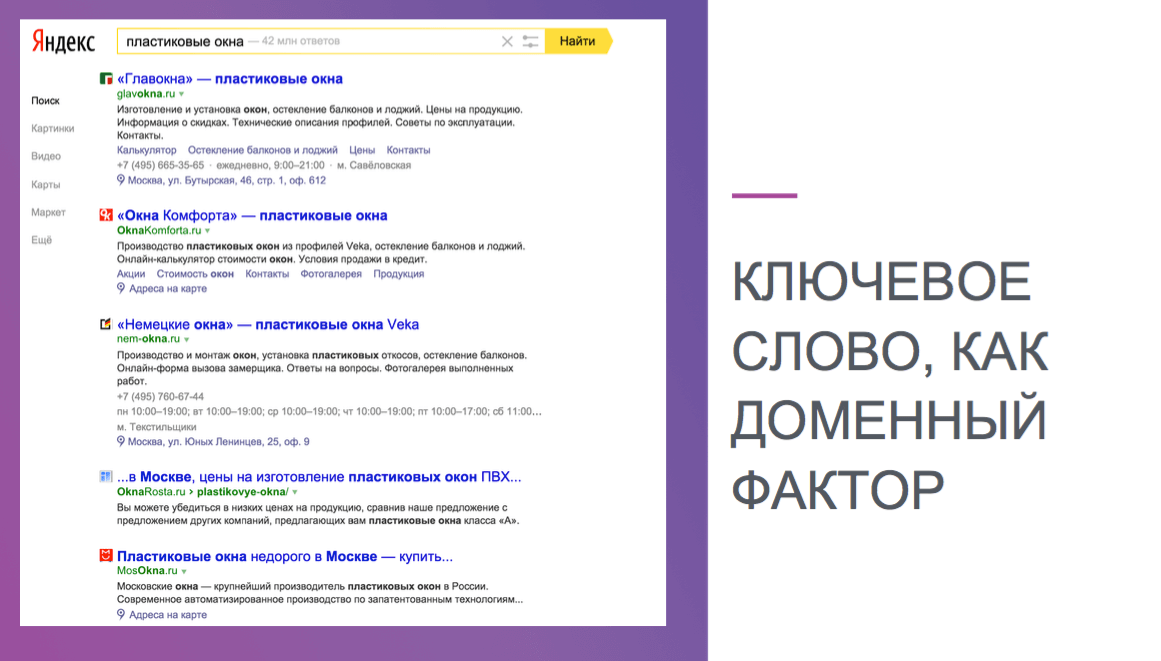Image resolution: width=1161 pixels, height=661 pixels.
Task: Click the Найти search button
Action: [578, 41]
